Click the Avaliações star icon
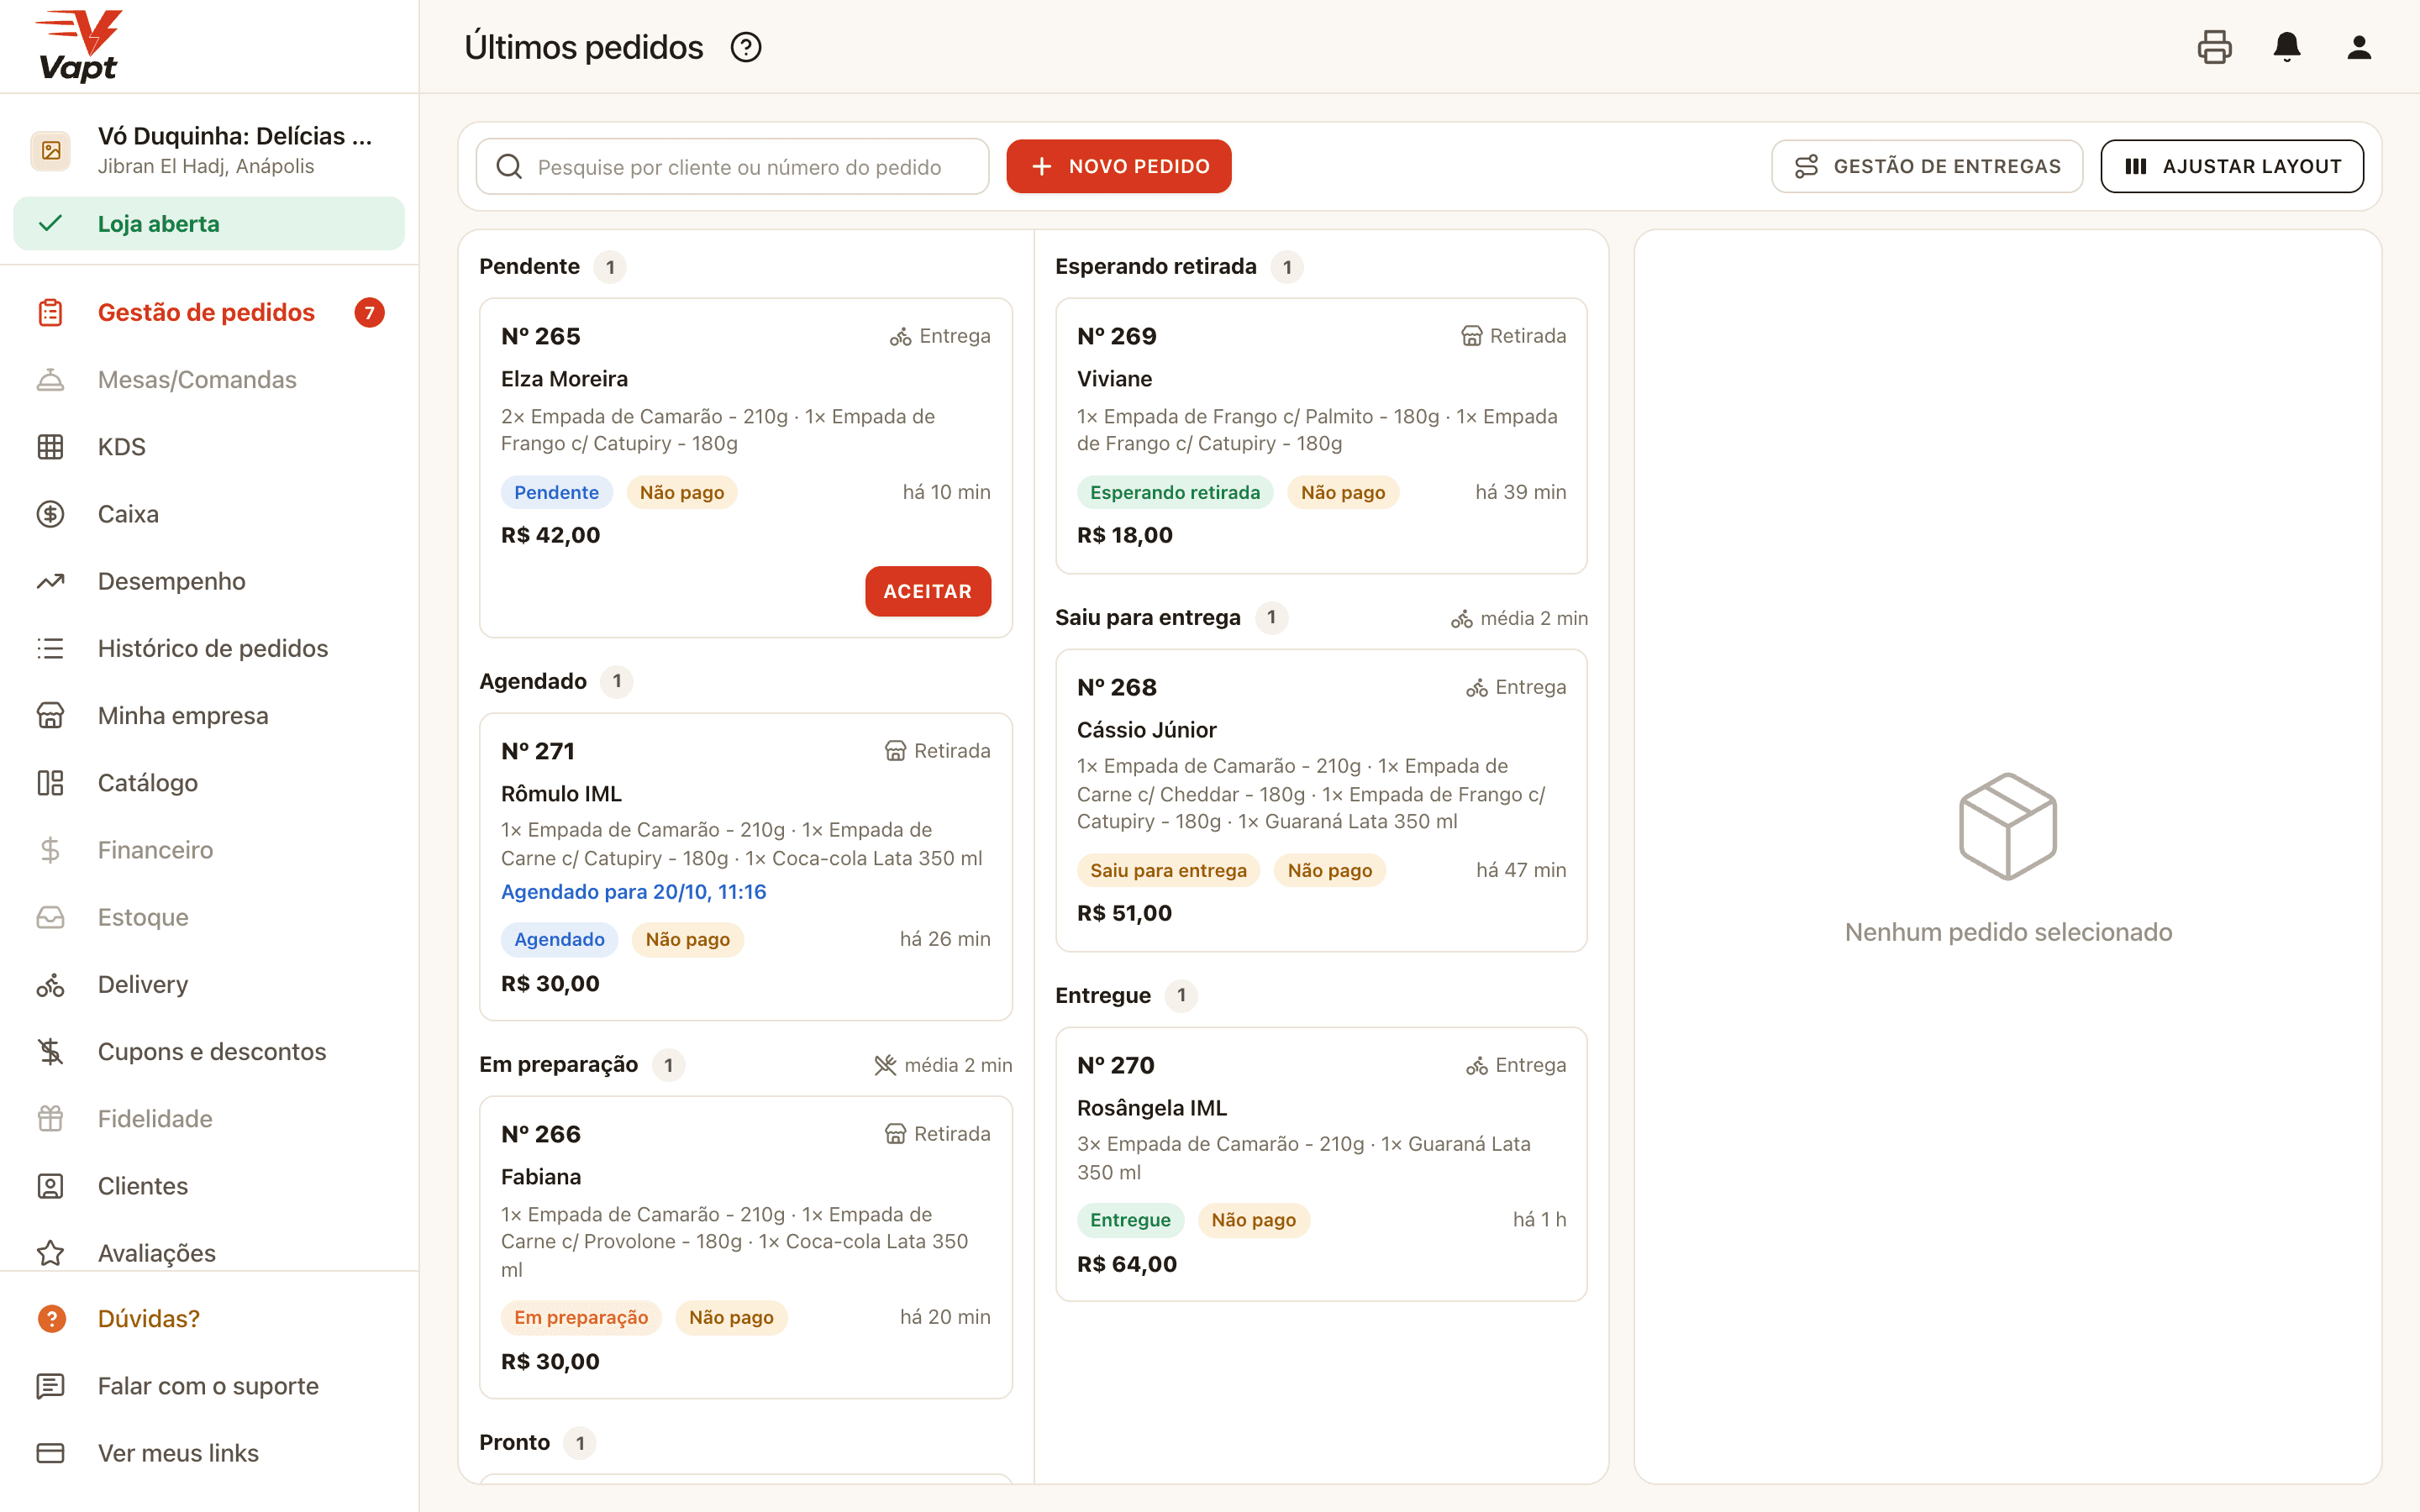This screenshot has height=1512, width=2420. pyautogui.click(x=51, y=1253)
